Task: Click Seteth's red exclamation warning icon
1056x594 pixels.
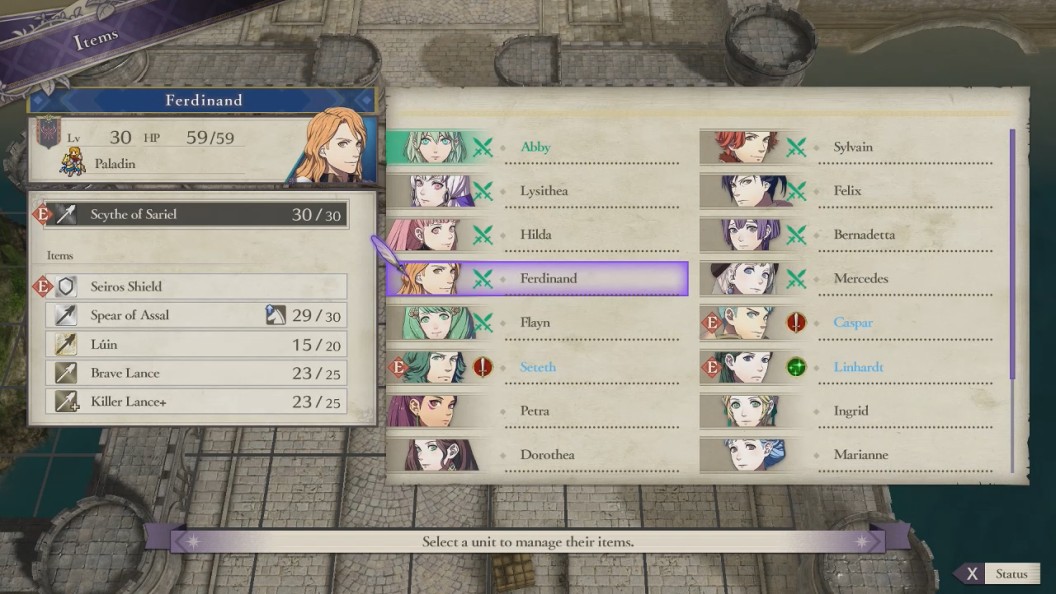Action: [x=482, y=367]
